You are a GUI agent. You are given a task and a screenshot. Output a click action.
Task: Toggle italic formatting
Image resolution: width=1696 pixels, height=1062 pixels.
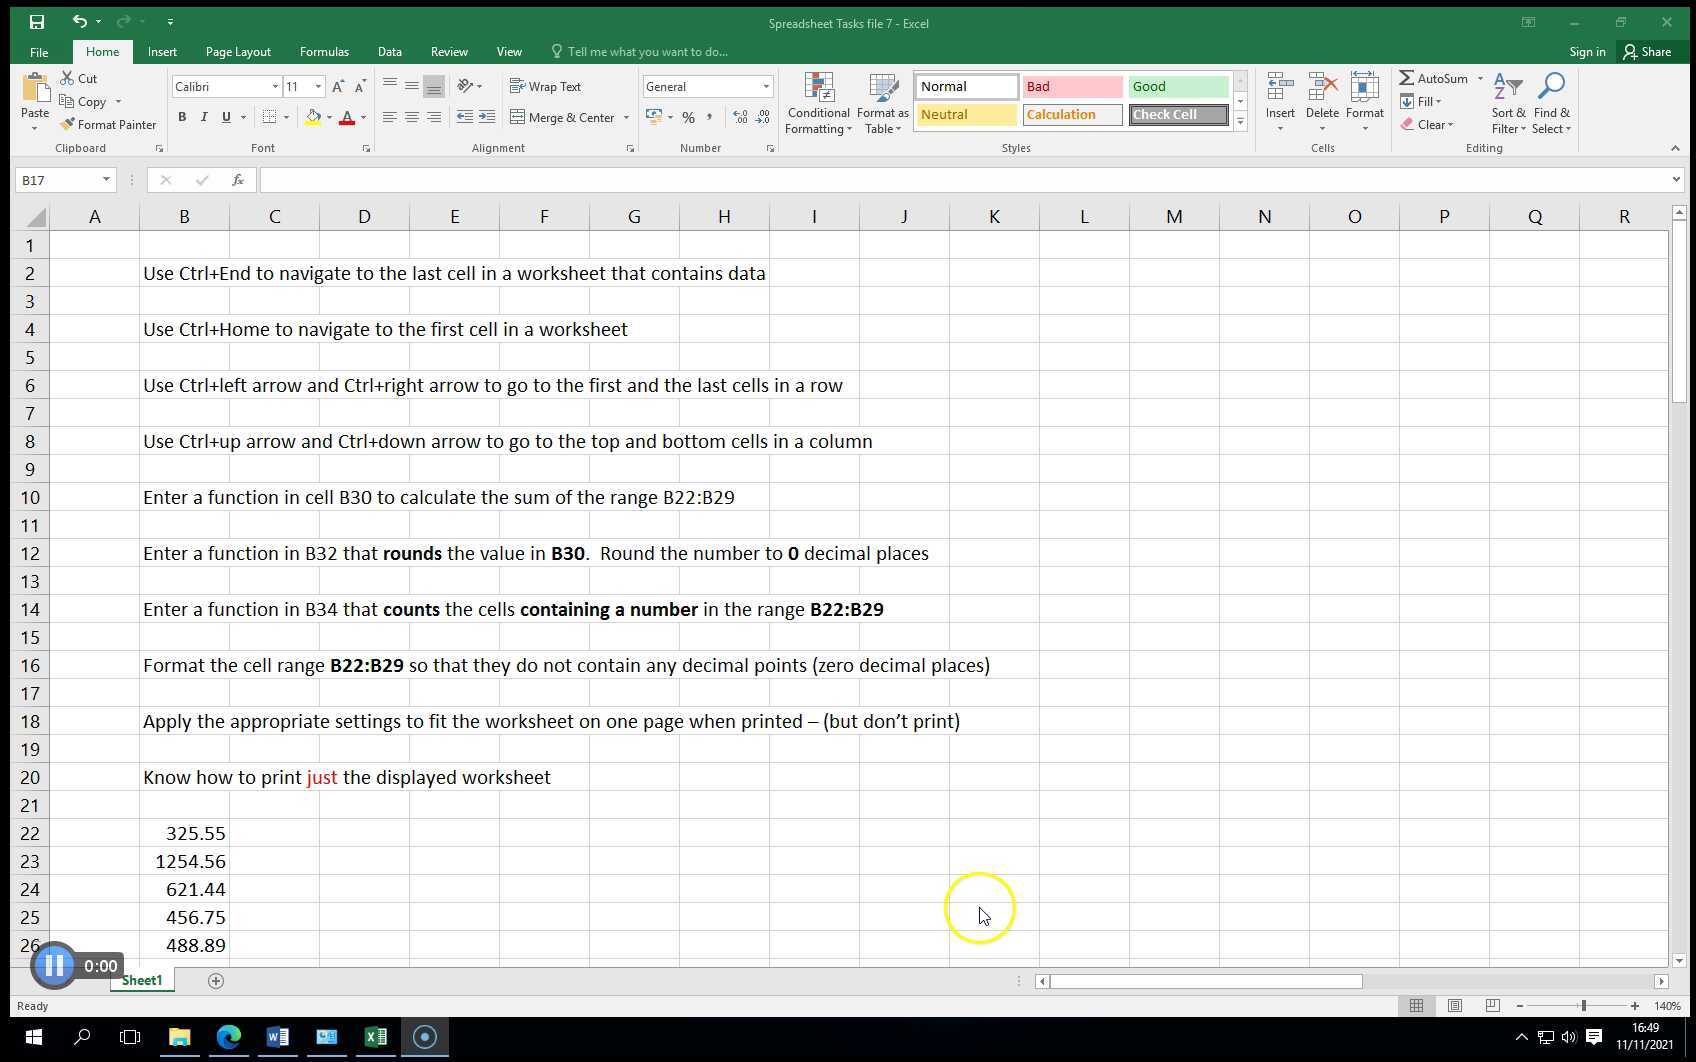(x=204, y=117)
